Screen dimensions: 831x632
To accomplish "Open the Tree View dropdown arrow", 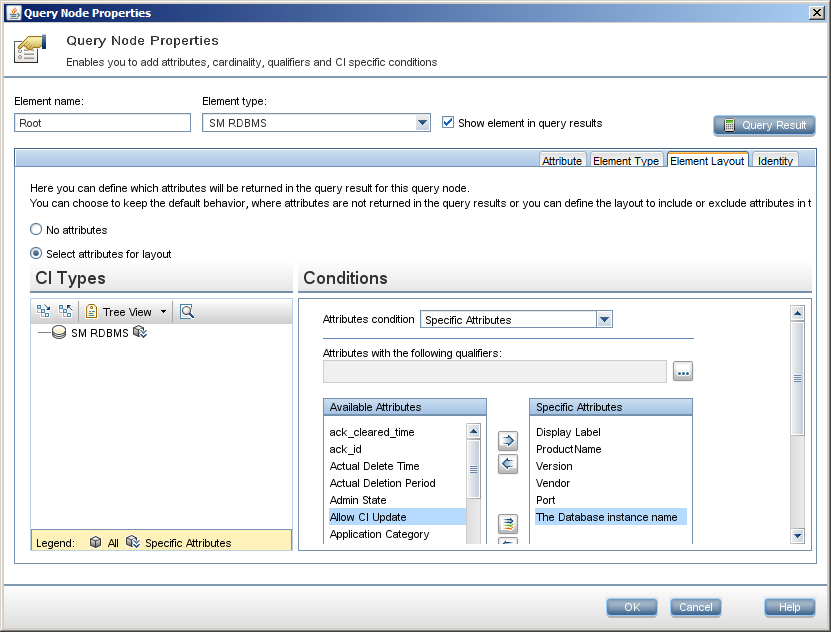I will coord(163,311).
